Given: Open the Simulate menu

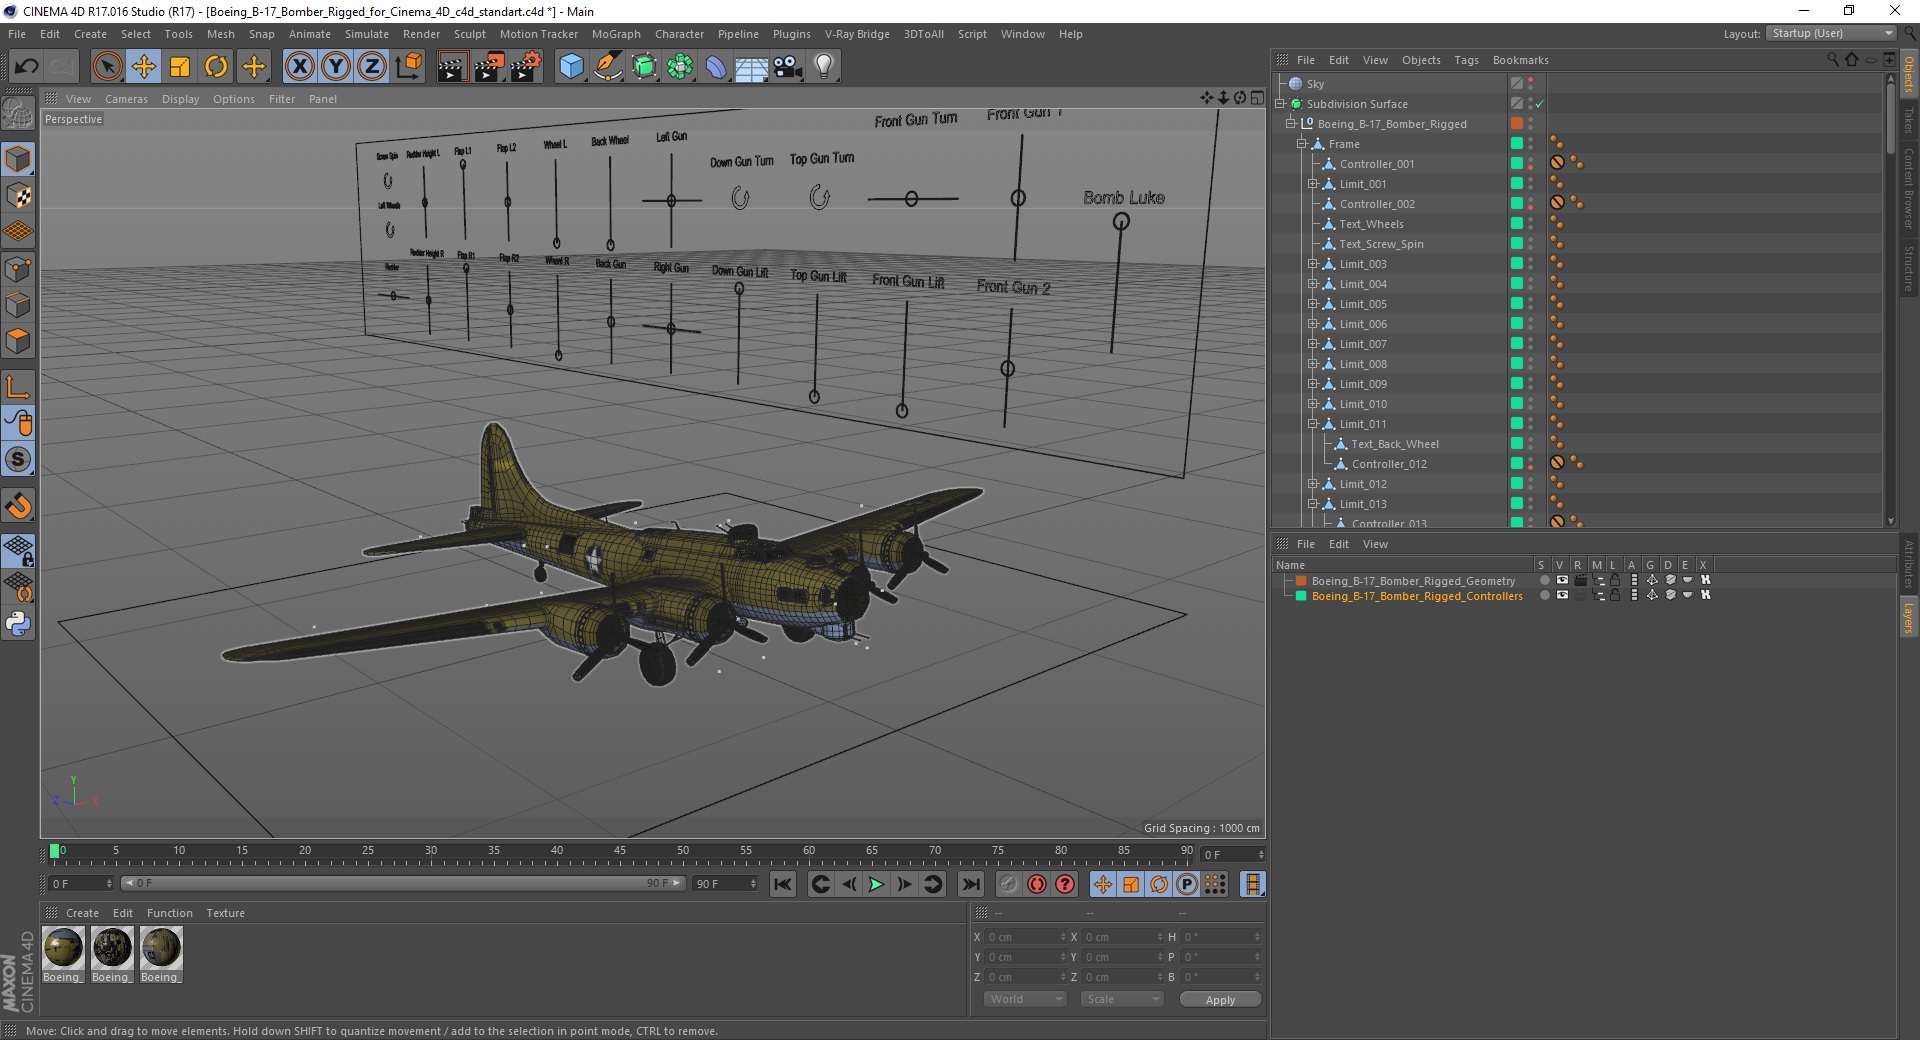Looking at the screenshot, I should [366, 34].
